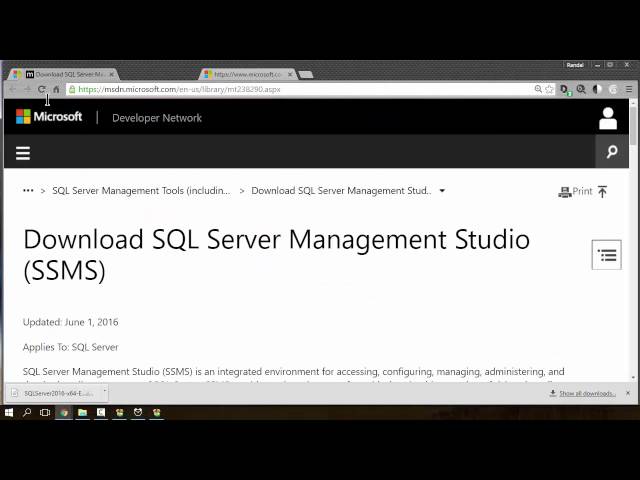This screenshot has height=480, width=640.
Task: Click the half-black circle contrast extension icon
Action: coord(597,89)
